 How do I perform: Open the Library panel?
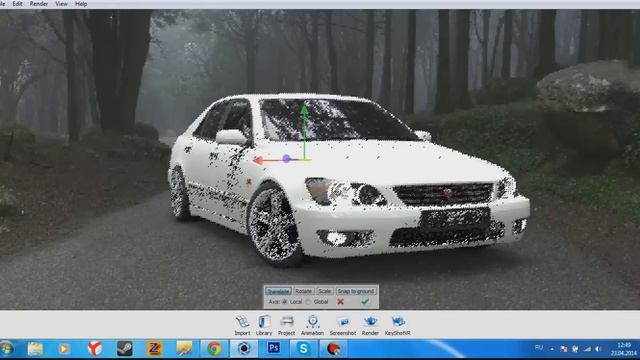[x=264, y=325]
